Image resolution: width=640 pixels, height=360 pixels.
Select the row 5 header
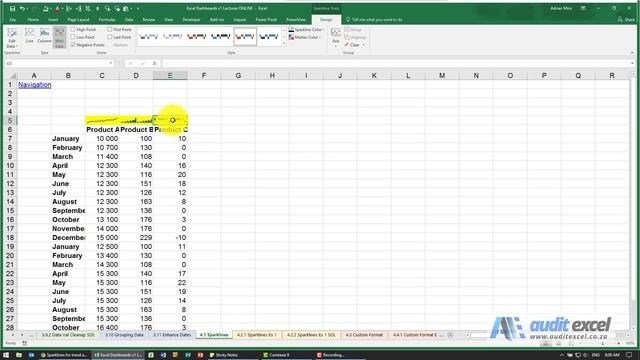click(10, 120)
